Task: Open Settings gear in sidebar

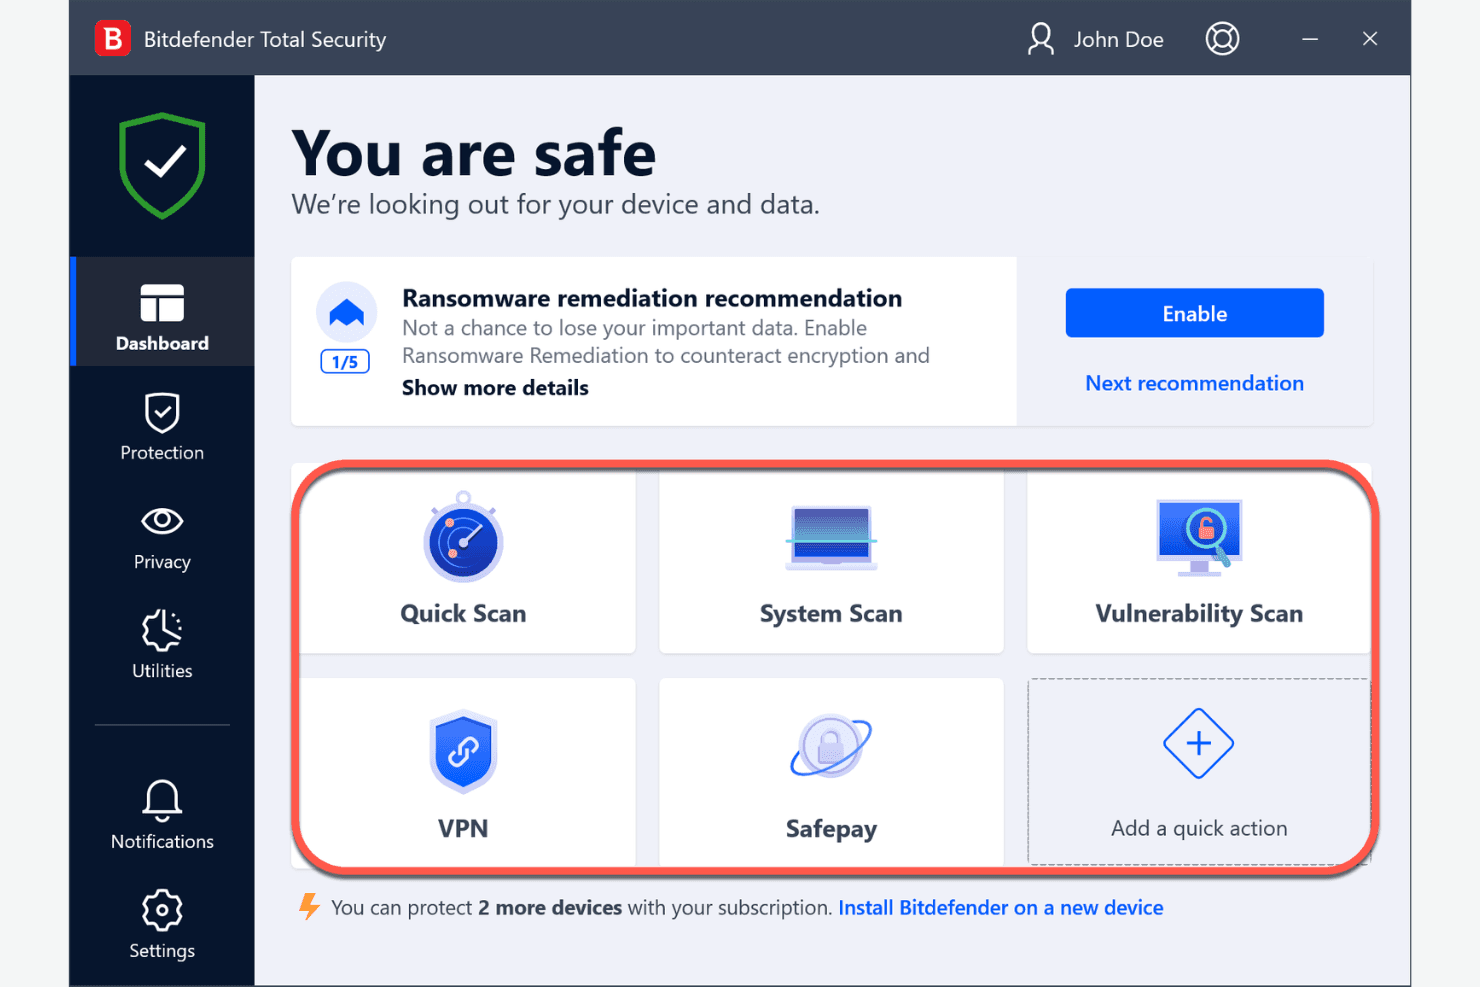Action: click(162, 925)
